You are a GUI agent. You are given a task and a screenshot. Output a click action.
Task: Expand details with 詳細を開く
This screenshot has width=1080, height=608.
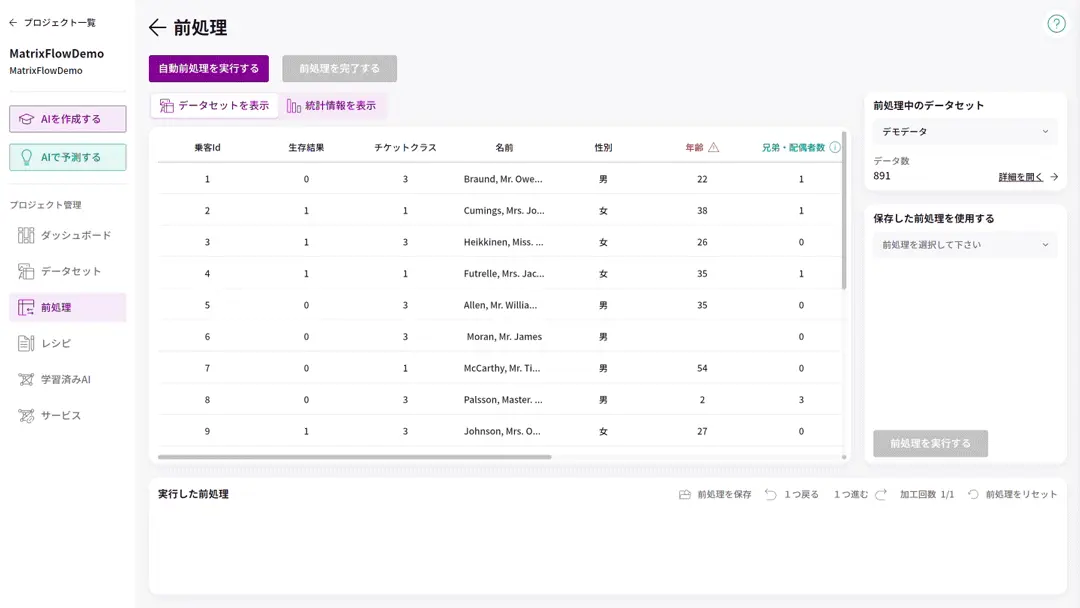[x=1027, y=177]
